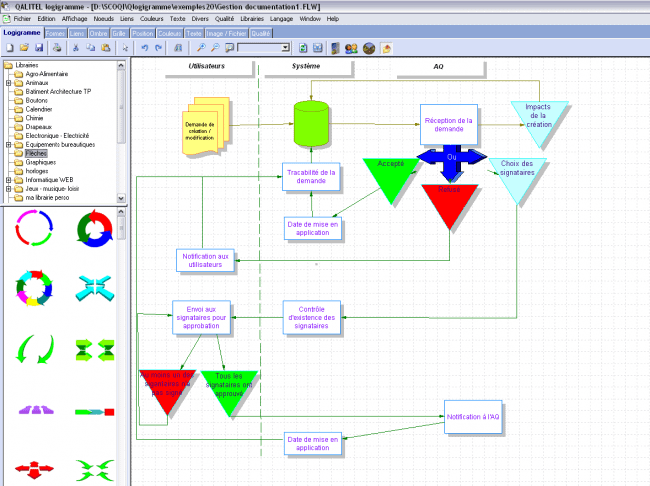Screen dimensions: 650x486
Task: Click the green refresh arrows toolbar icon
Action: click(303, 48)
